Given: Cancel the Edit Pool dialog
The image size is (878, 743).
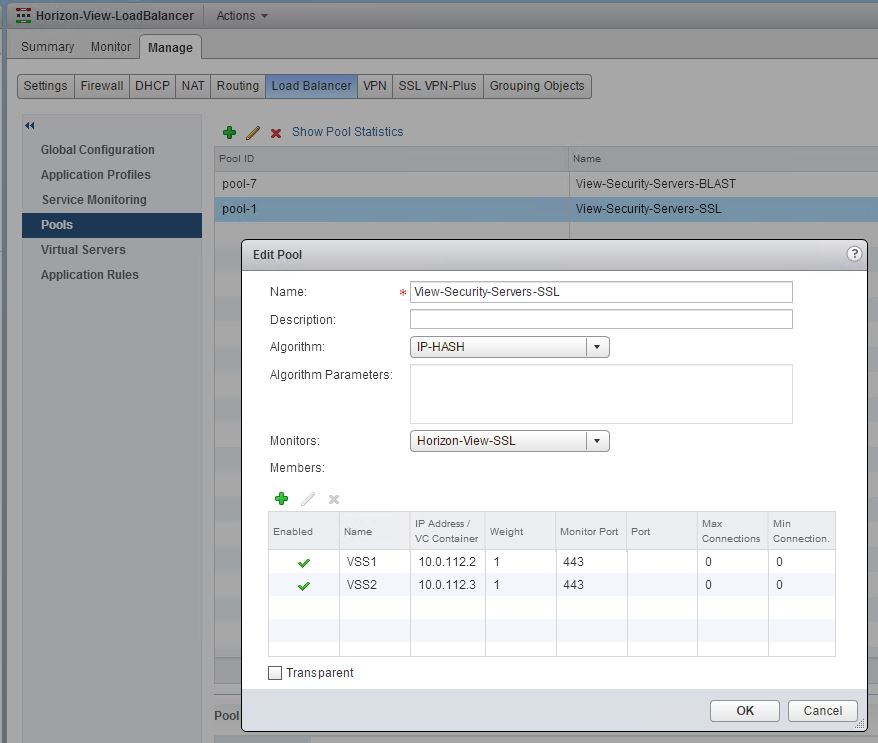Looking at the screenshot, I should (822, 710).
